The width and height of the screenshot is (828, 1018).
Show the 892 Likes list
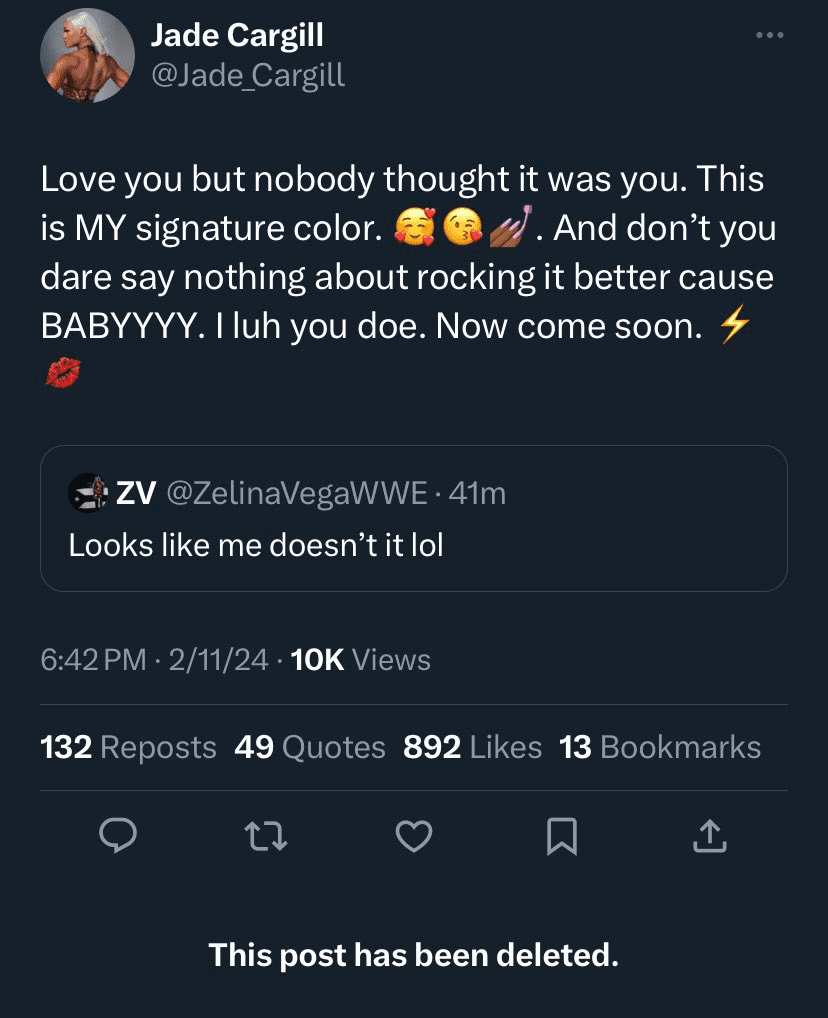pyautogui.click(x=472, y=747)
